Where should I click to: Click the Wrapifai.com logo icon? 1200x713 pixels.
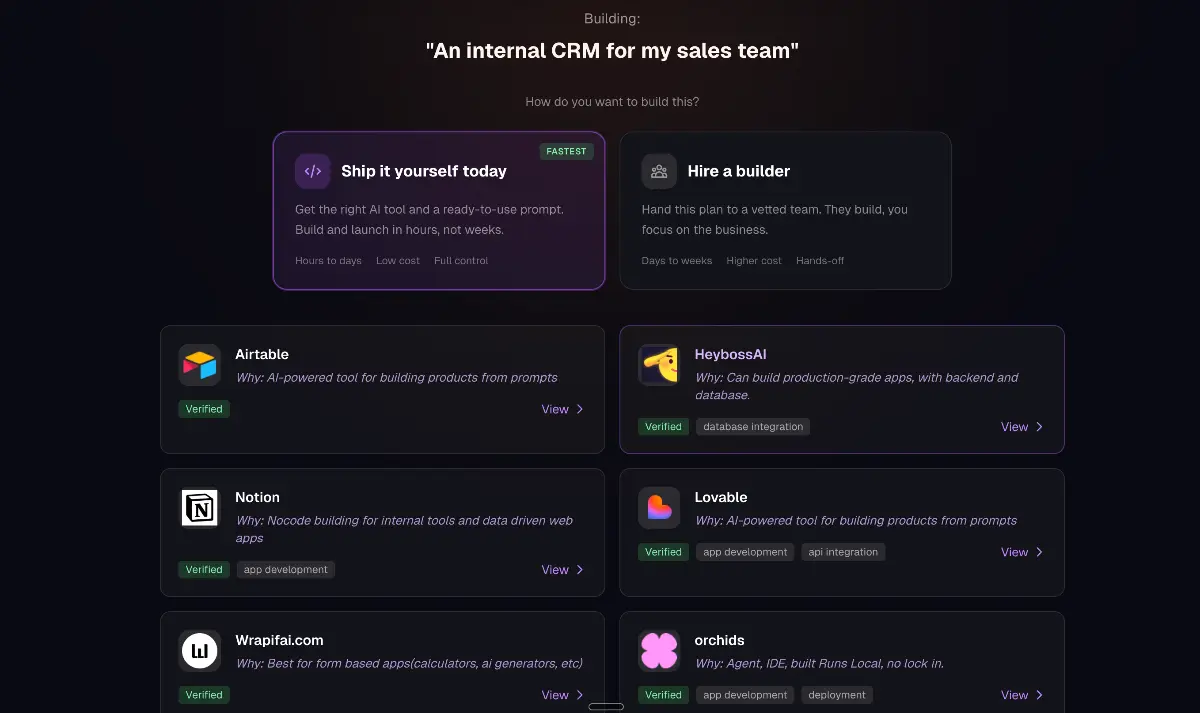[200, 651]
